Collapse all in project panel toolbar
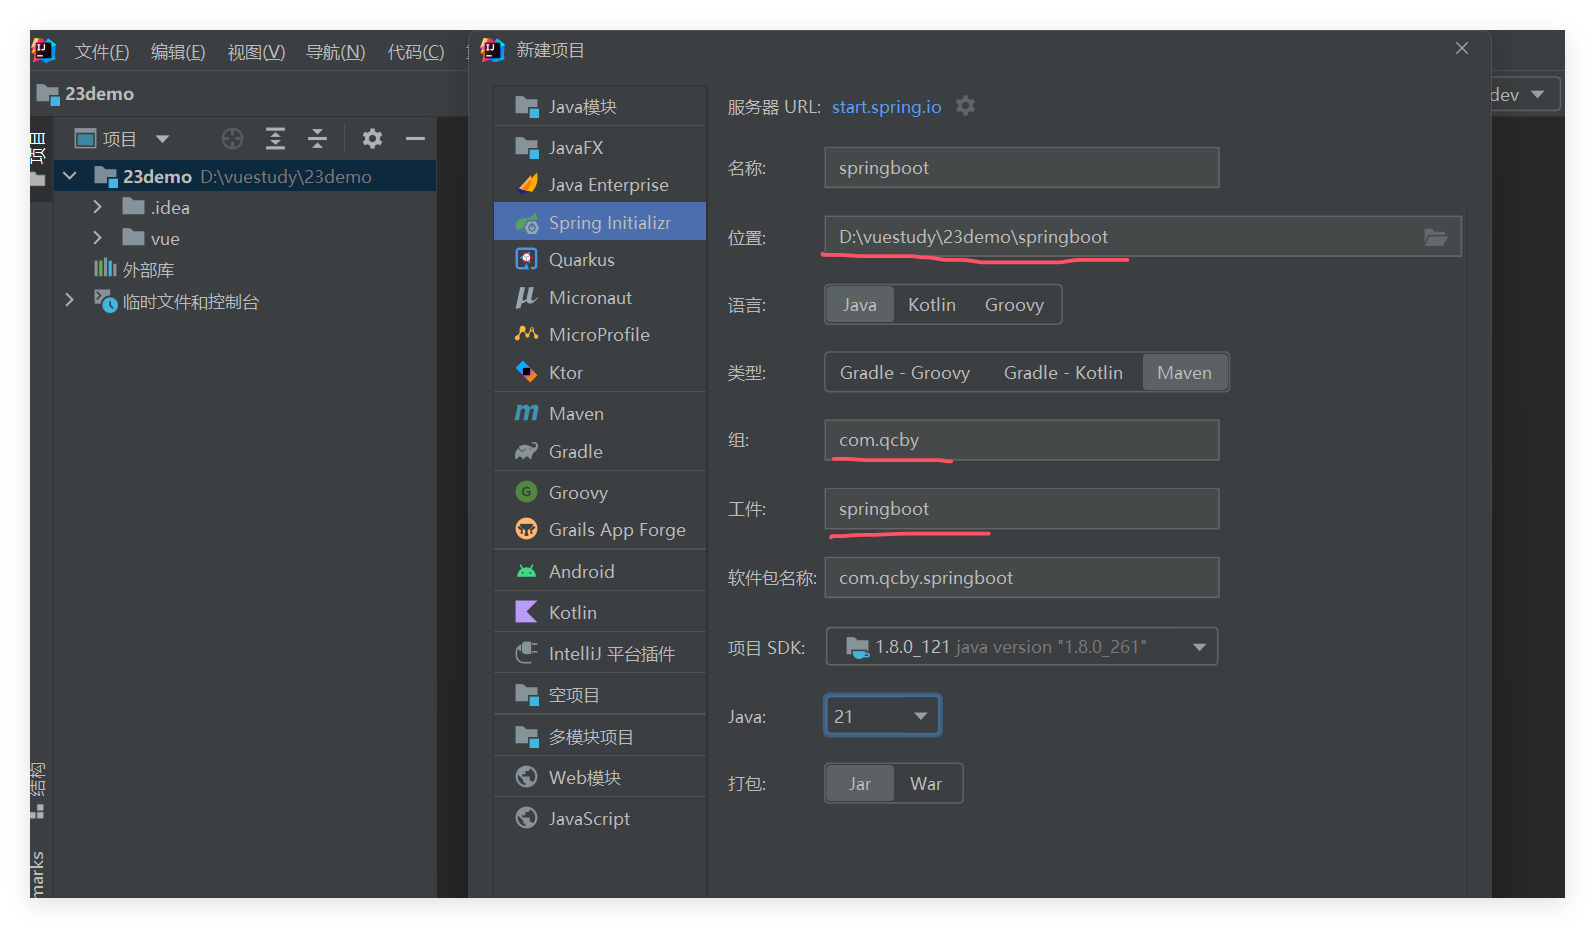Screen dimensions: 1595x928 coord(317,139)
